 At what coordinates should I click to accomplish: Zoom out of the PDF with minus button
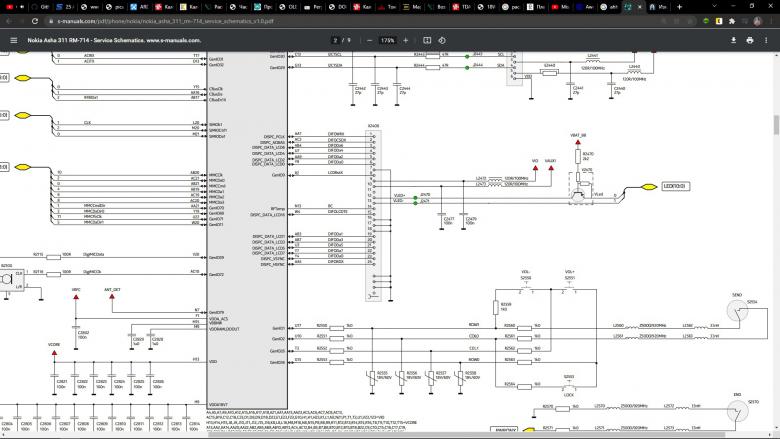370,40
